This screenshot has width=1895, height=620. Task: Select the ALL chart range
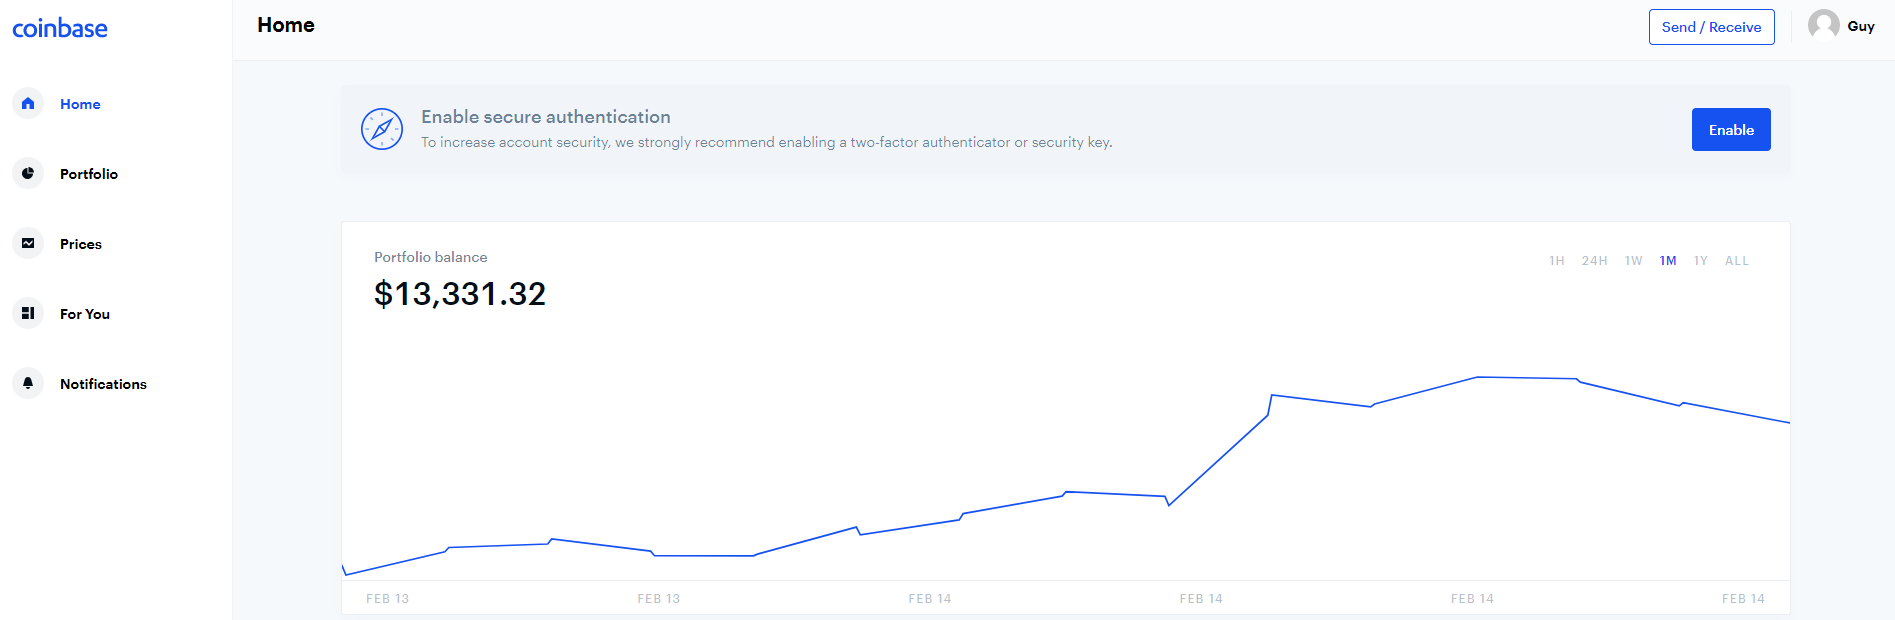[1737, 261]
